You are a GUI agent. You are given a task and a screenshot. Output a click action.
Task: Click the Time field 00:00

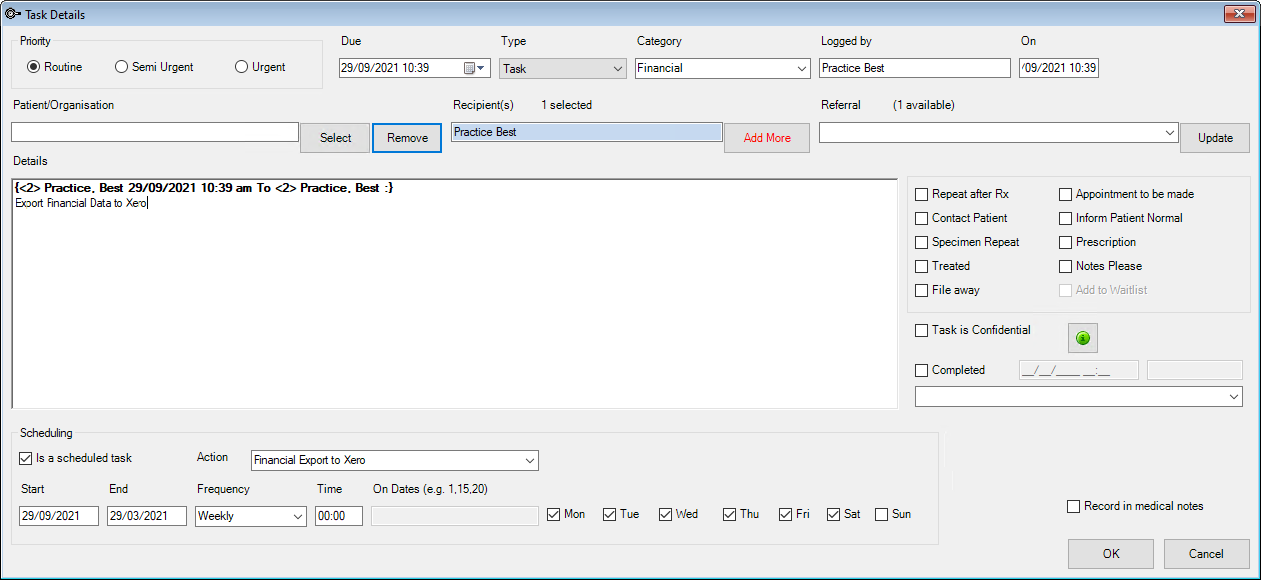click(339, 516)
